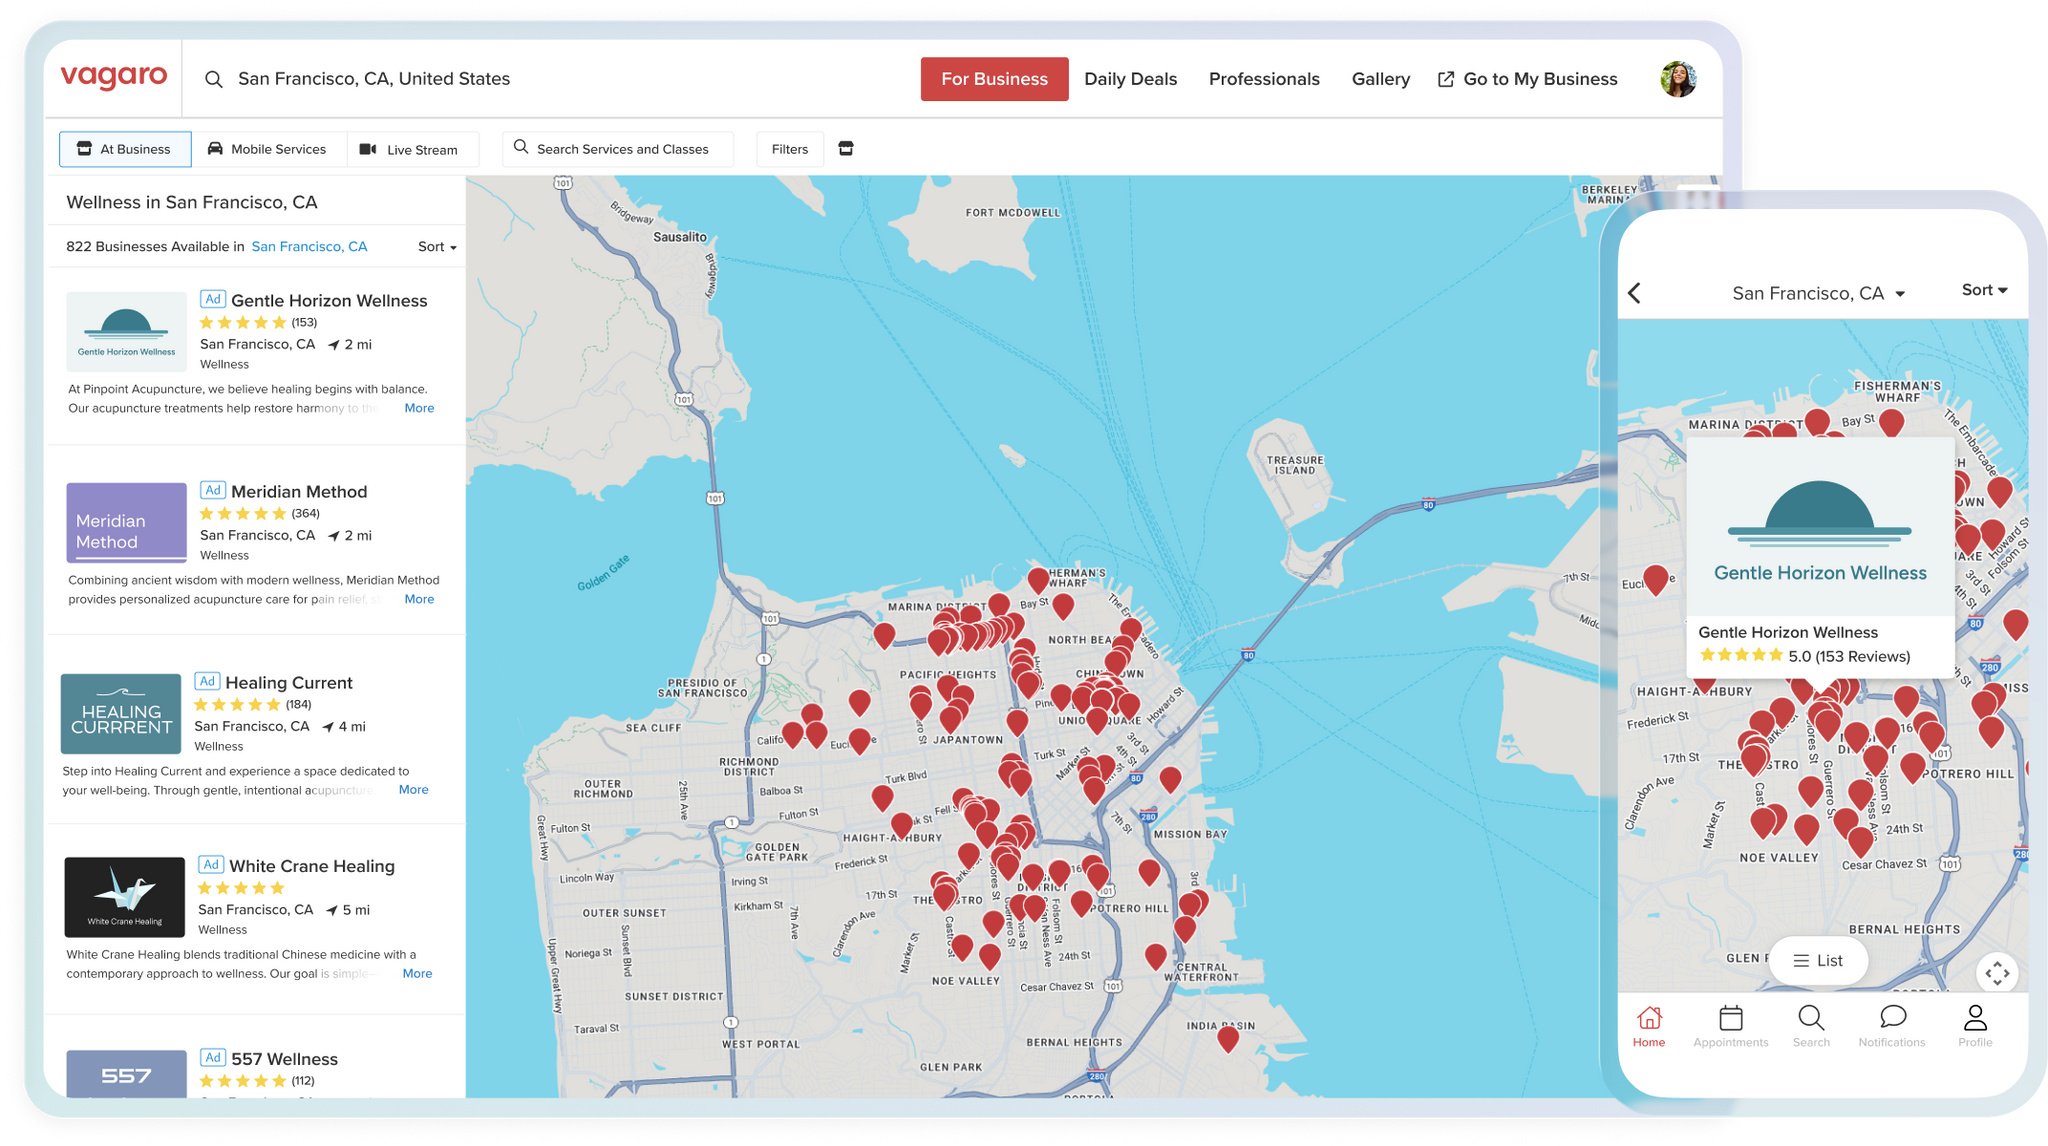Viewport: 2048px width, 1146px height.
Task: Open the Meridian Method listing title
Action: [299, 492]
